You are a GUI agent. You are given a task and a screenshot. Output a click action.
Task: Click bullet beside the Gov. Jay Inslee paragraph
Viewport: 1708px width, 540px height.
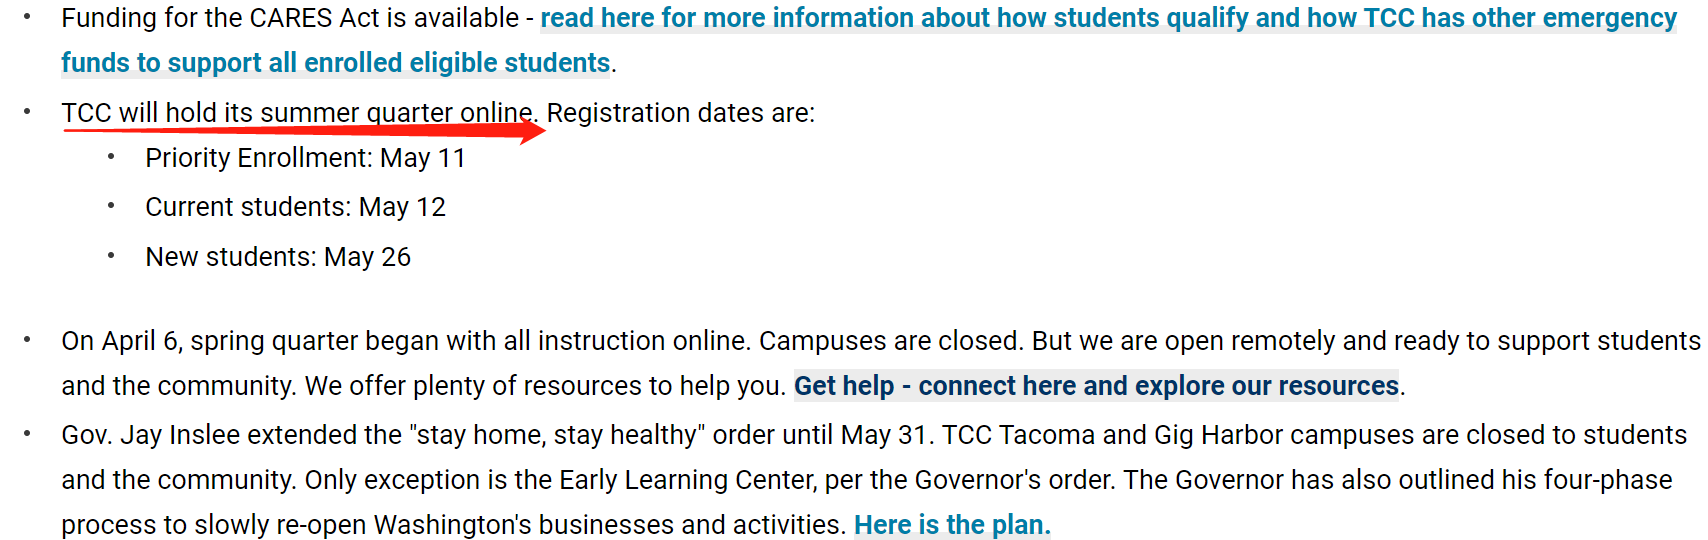tap(27, 434)
